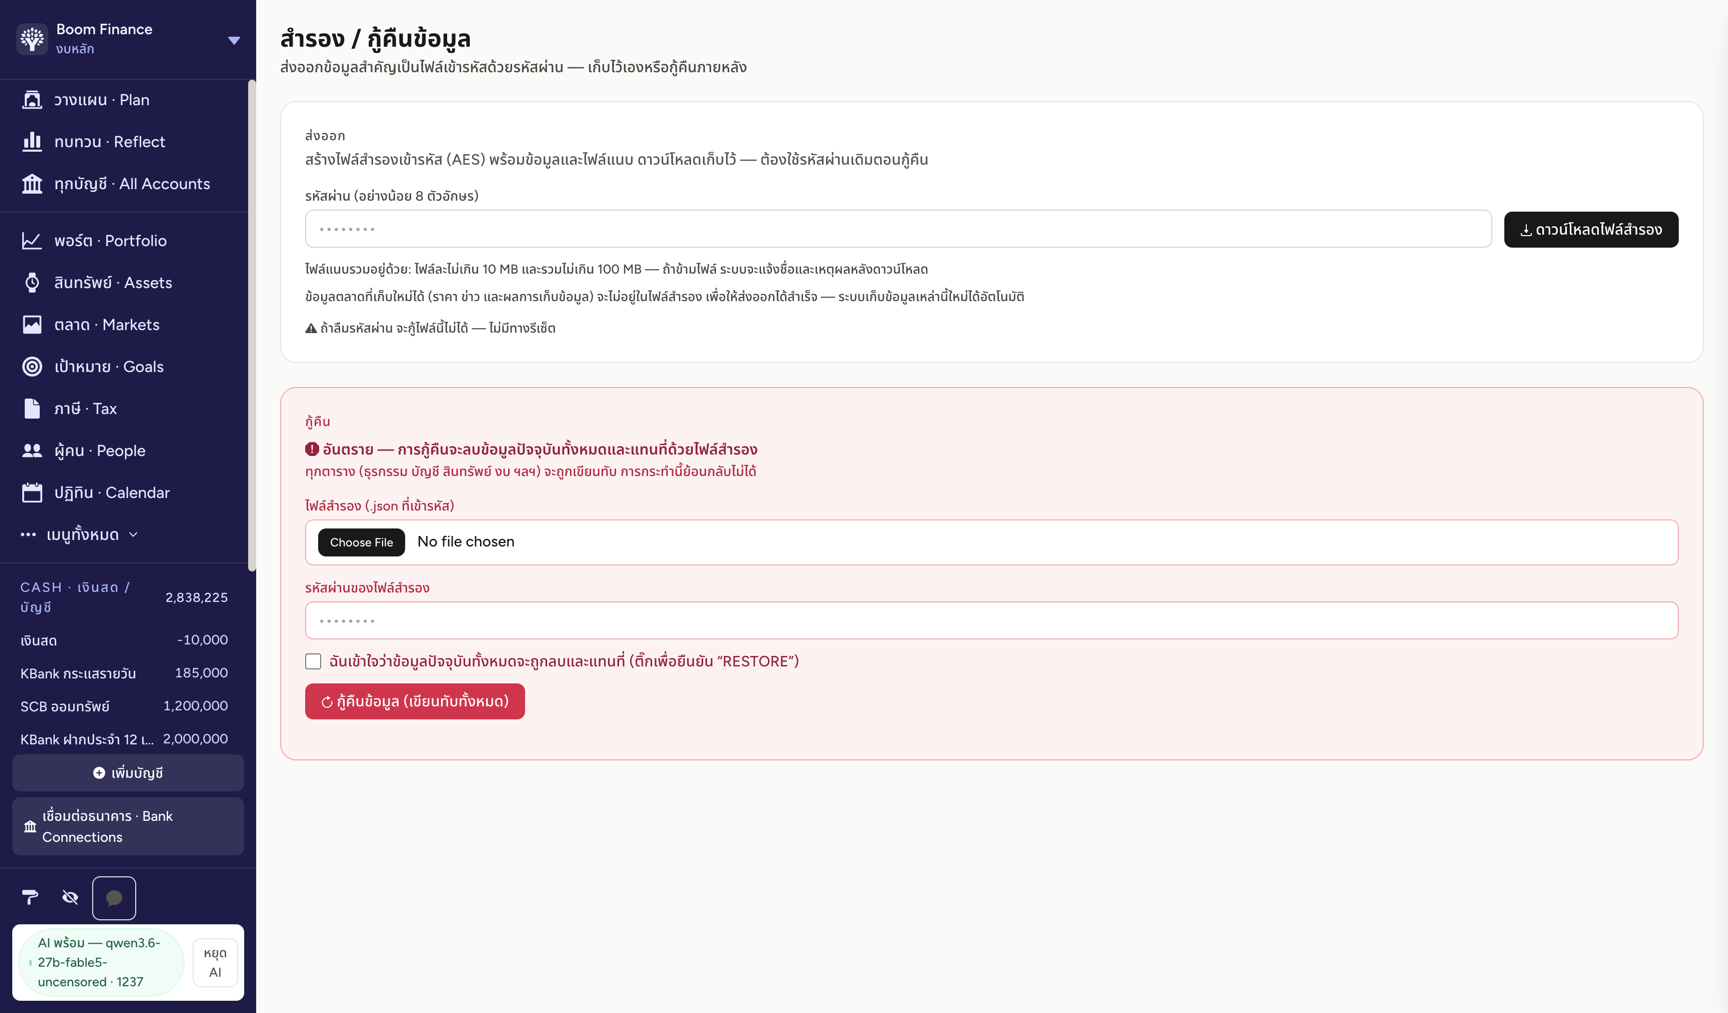
Task: Click the Bank Connections bank icon
Action: [x=30, y=827]
